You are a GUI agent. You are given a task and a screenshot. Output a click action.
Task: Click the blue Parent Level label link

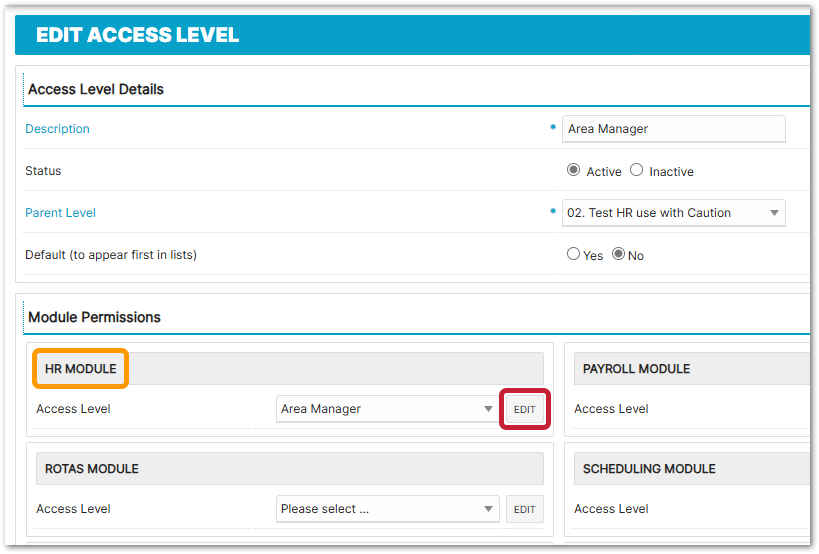60,213
